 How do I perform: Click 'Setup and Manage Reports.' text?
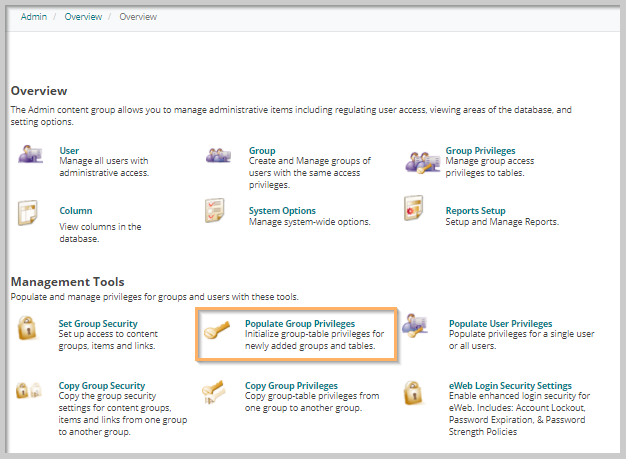502,222
